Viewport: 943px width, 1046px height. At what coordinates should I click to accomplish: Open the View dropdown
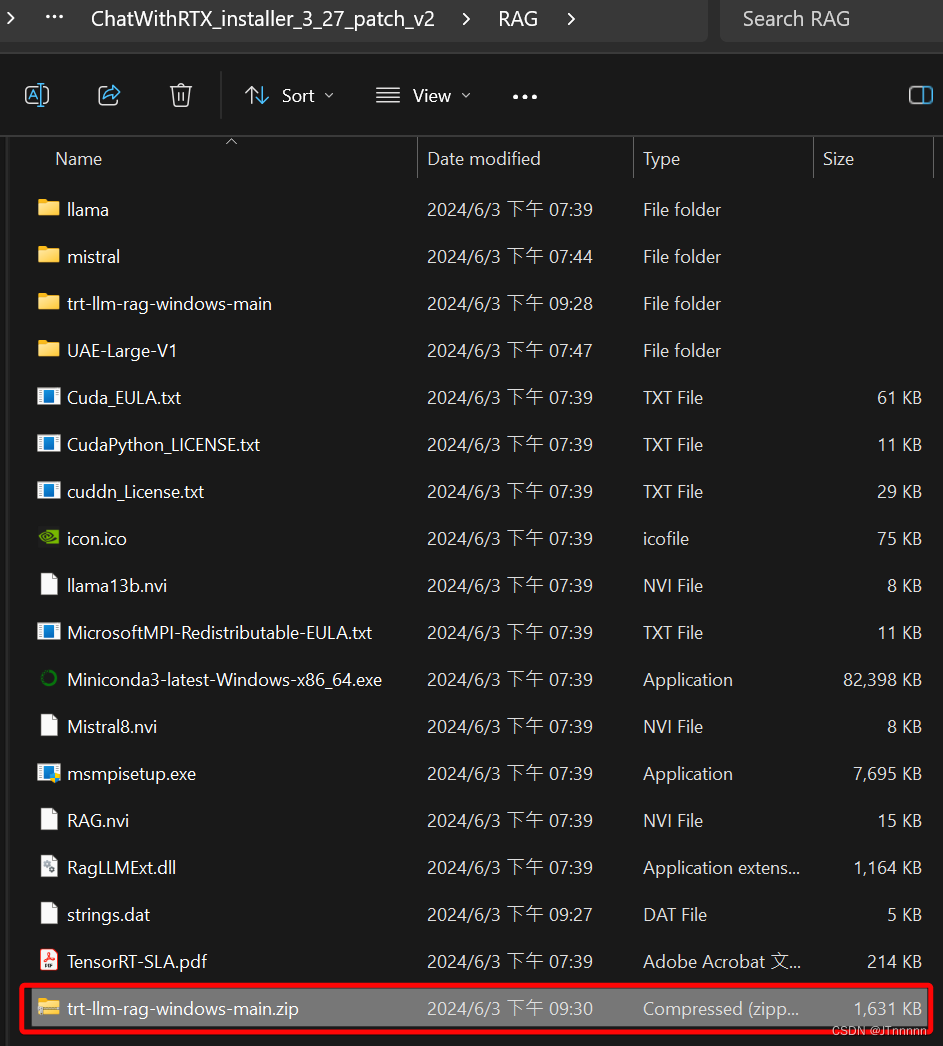423,95
